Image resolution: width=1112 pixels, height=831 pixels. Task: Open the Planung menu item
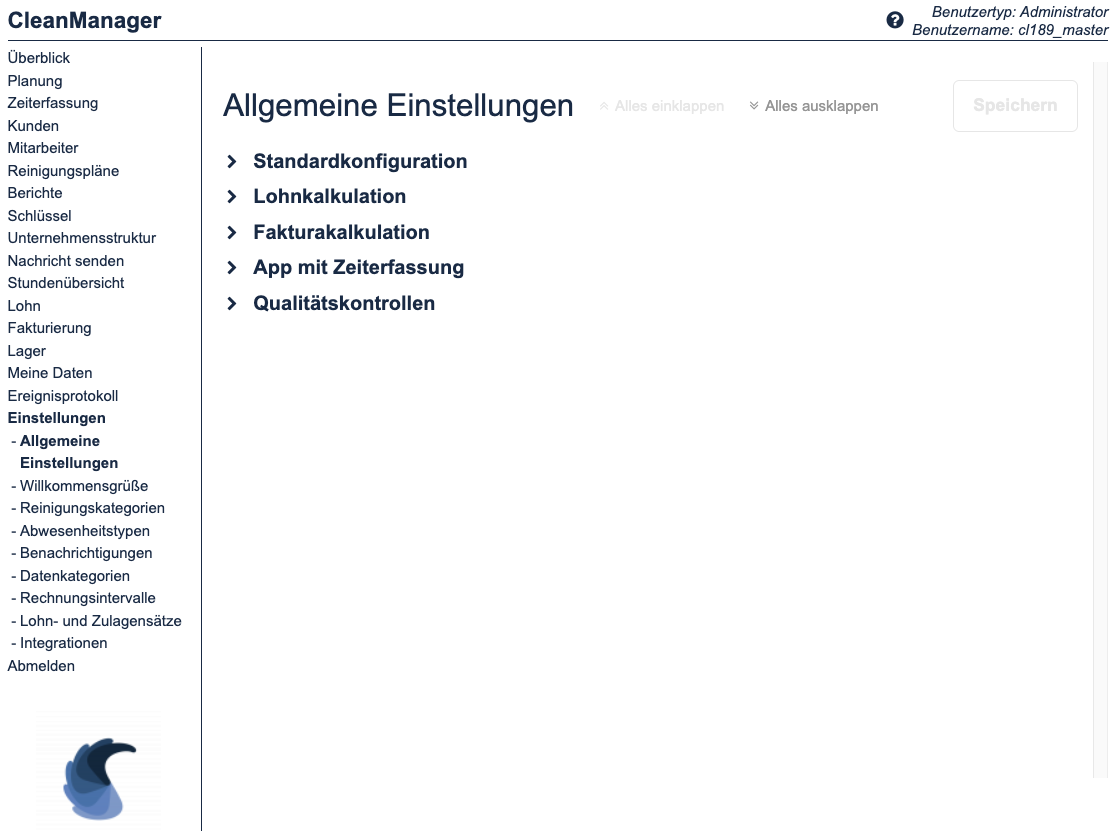[35, 80]
